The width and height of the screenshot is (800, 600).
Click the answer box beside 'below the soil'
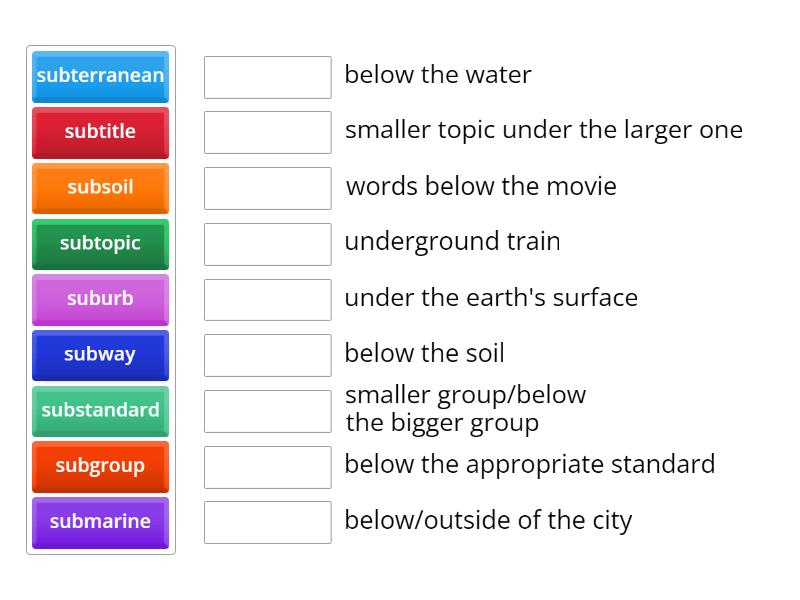pyautogui.click(x=267, y=355)
